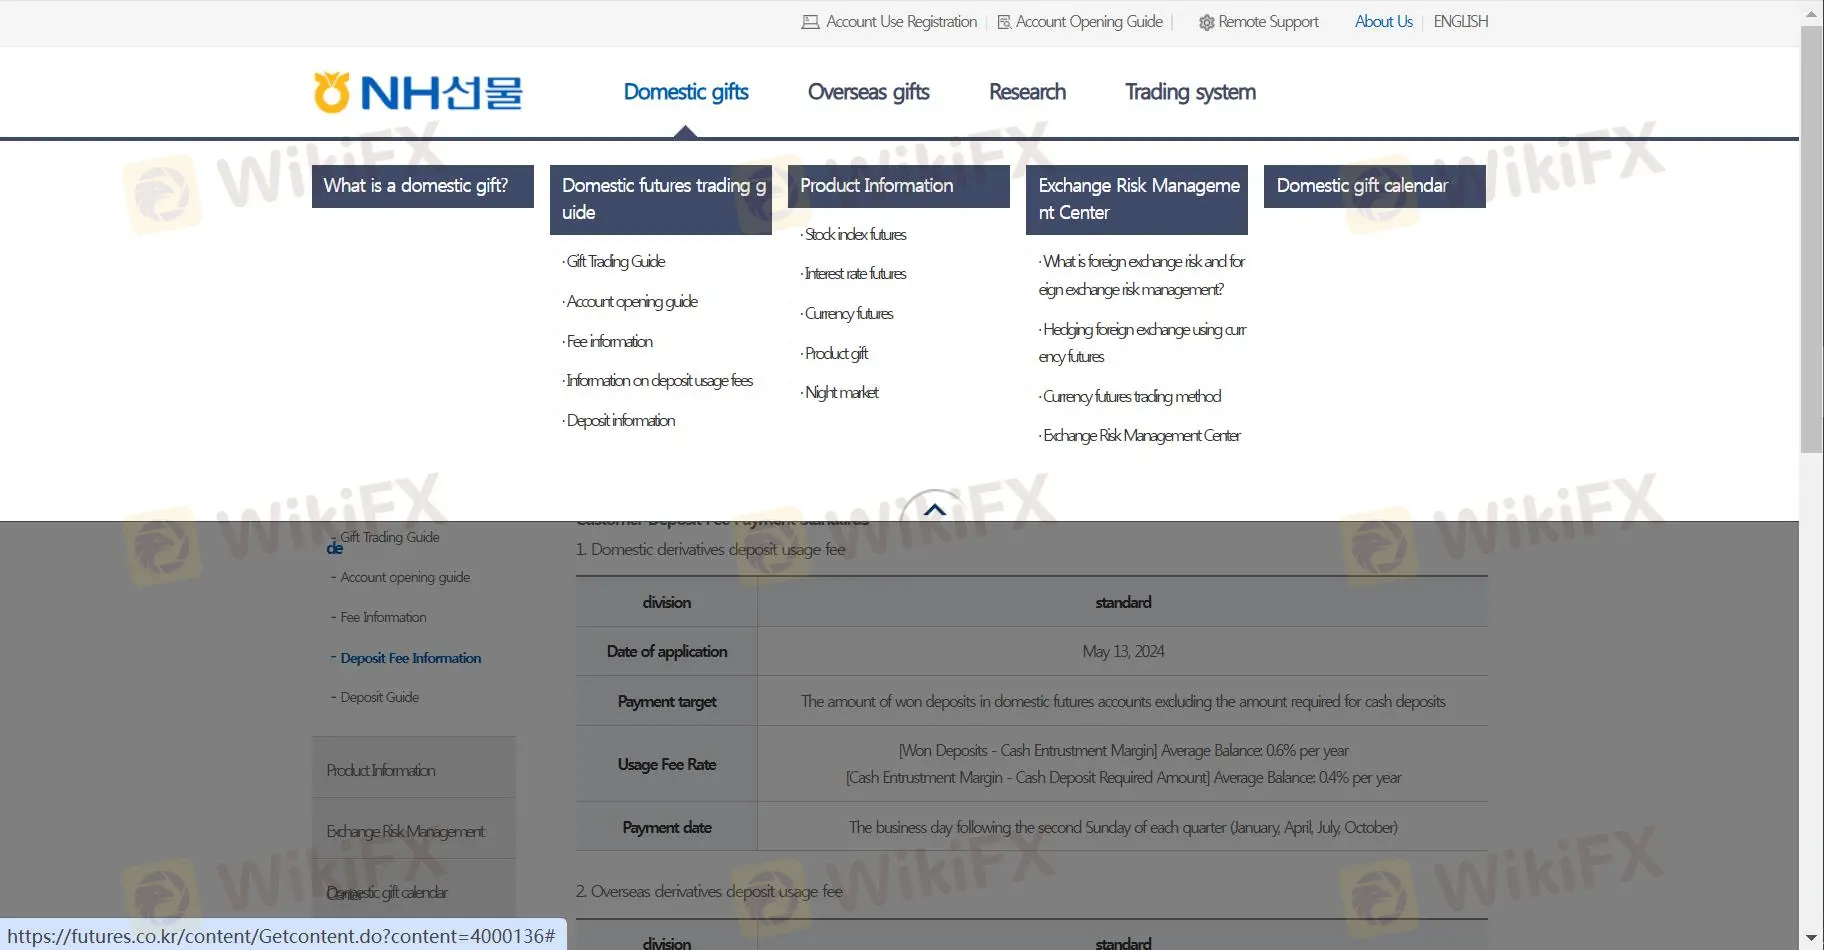Click the NH Futures logo
Viewport: 1824px width, 950px height.
[x=418, y=93]
